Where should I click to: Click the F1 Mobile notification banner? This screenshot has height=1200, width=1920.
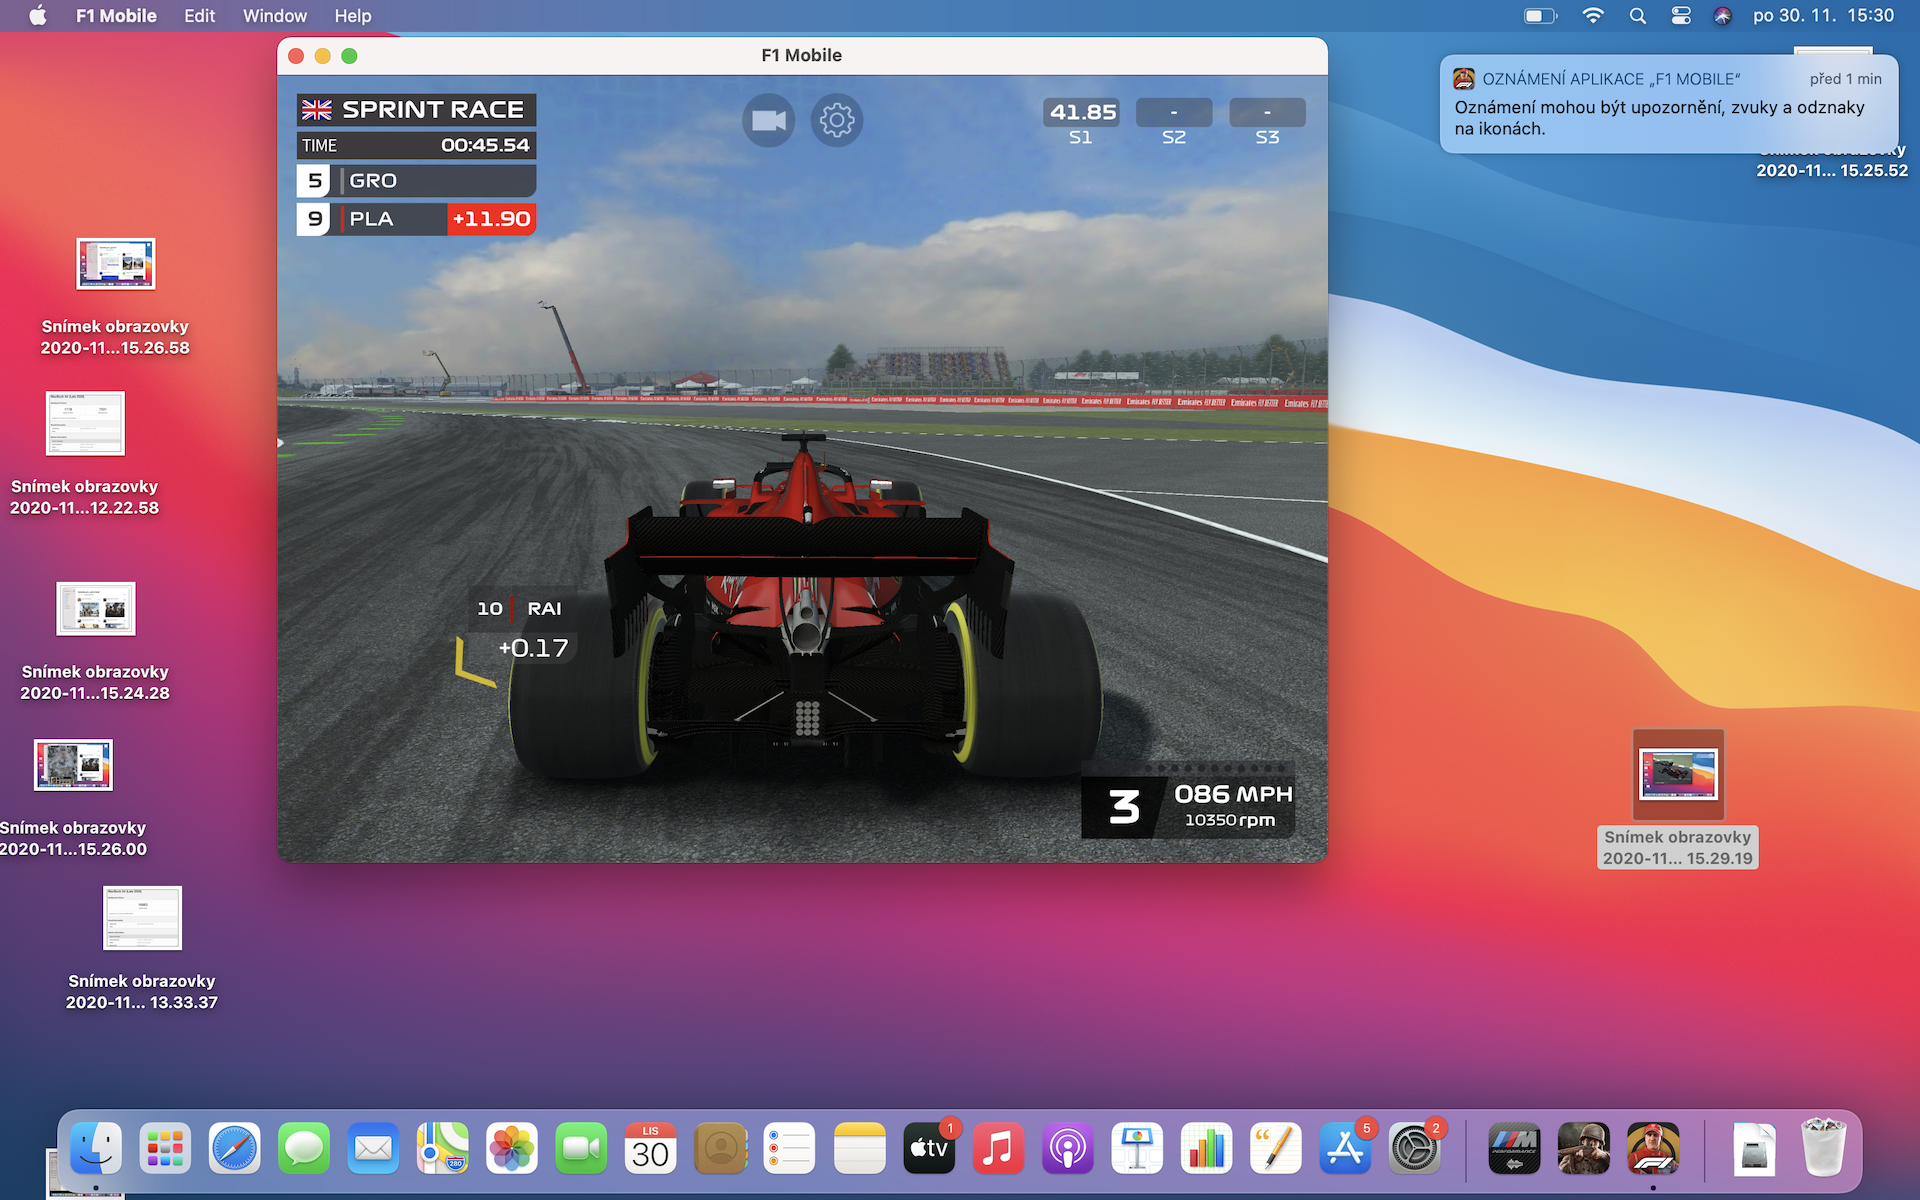coord(1667,104)
